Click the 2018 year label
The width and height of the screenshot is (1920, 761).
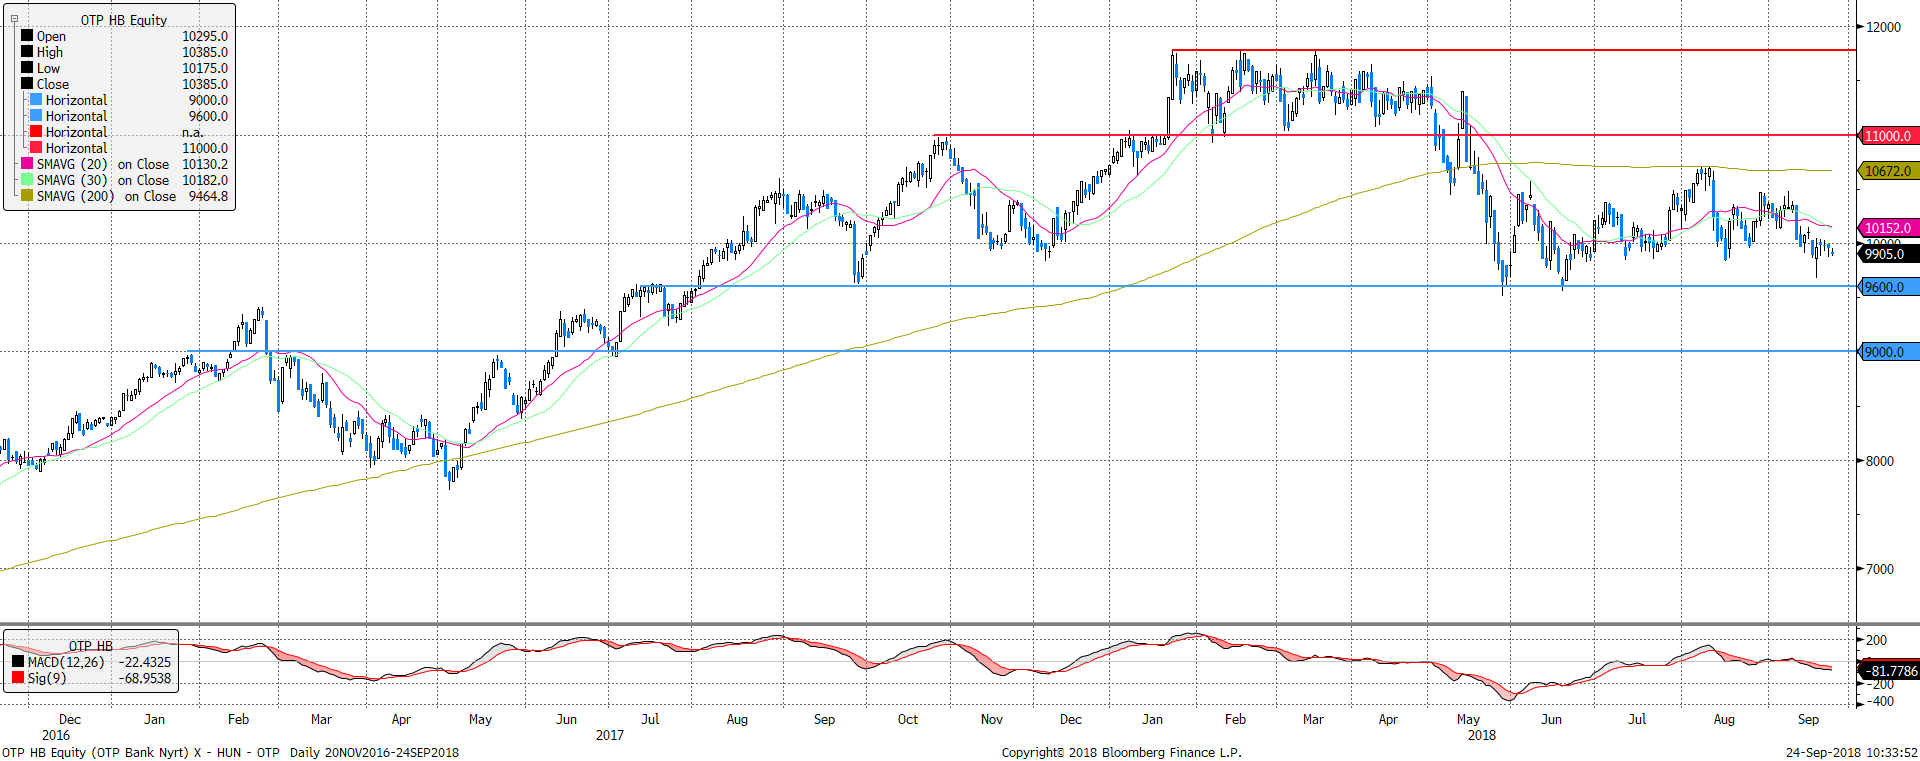point(1482,735)
